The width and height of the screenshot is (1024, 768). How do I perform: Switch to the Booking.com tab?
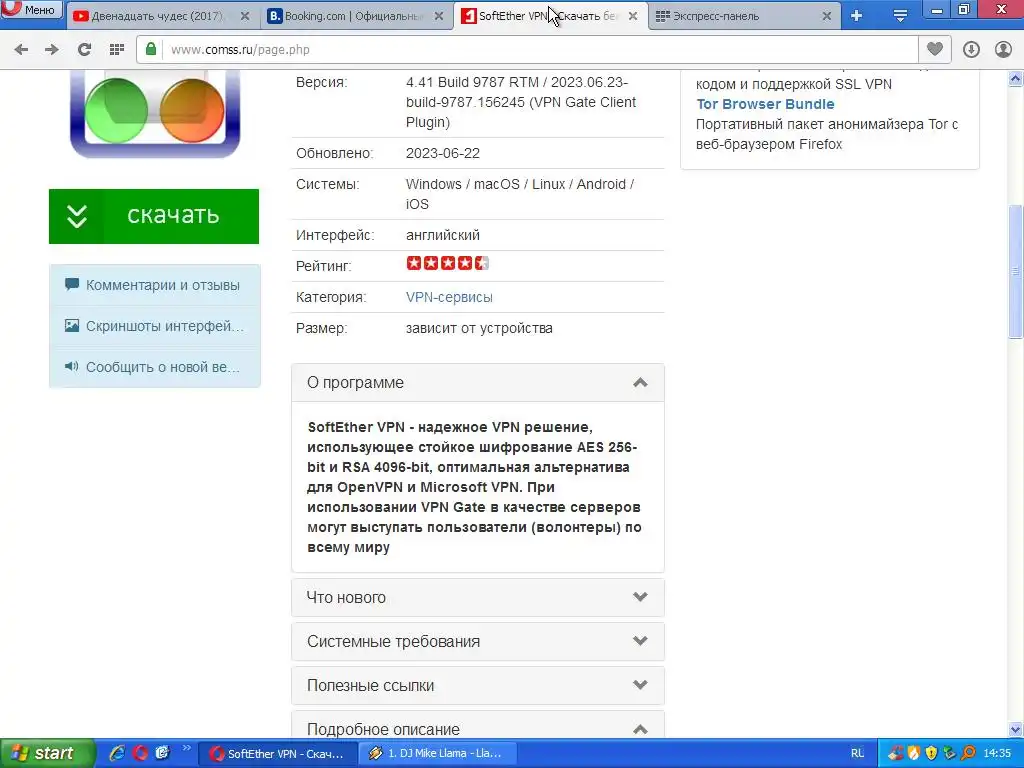[x=355, y=16]
